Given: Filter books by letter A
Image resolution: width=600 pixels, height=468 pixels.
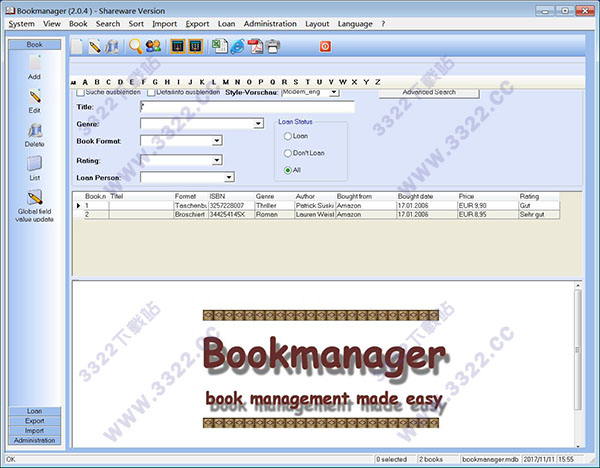Looking at the screenshot, I should [x=85, y=82].
